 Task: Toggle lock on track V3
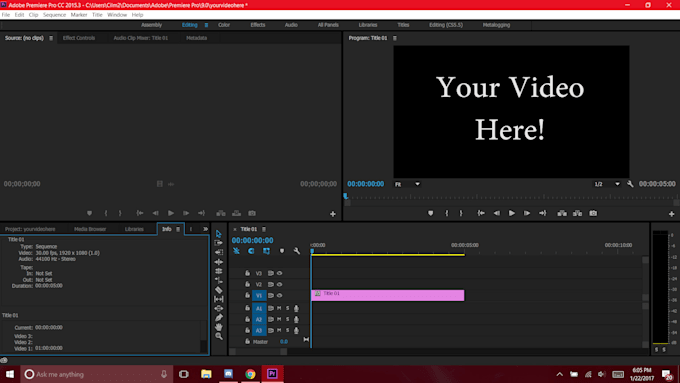coord(247,273)
